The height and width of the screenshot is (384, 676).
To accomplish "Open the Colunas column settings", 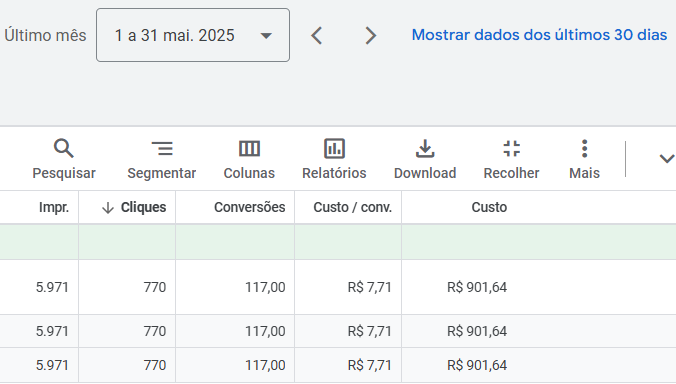I will 249,149.
